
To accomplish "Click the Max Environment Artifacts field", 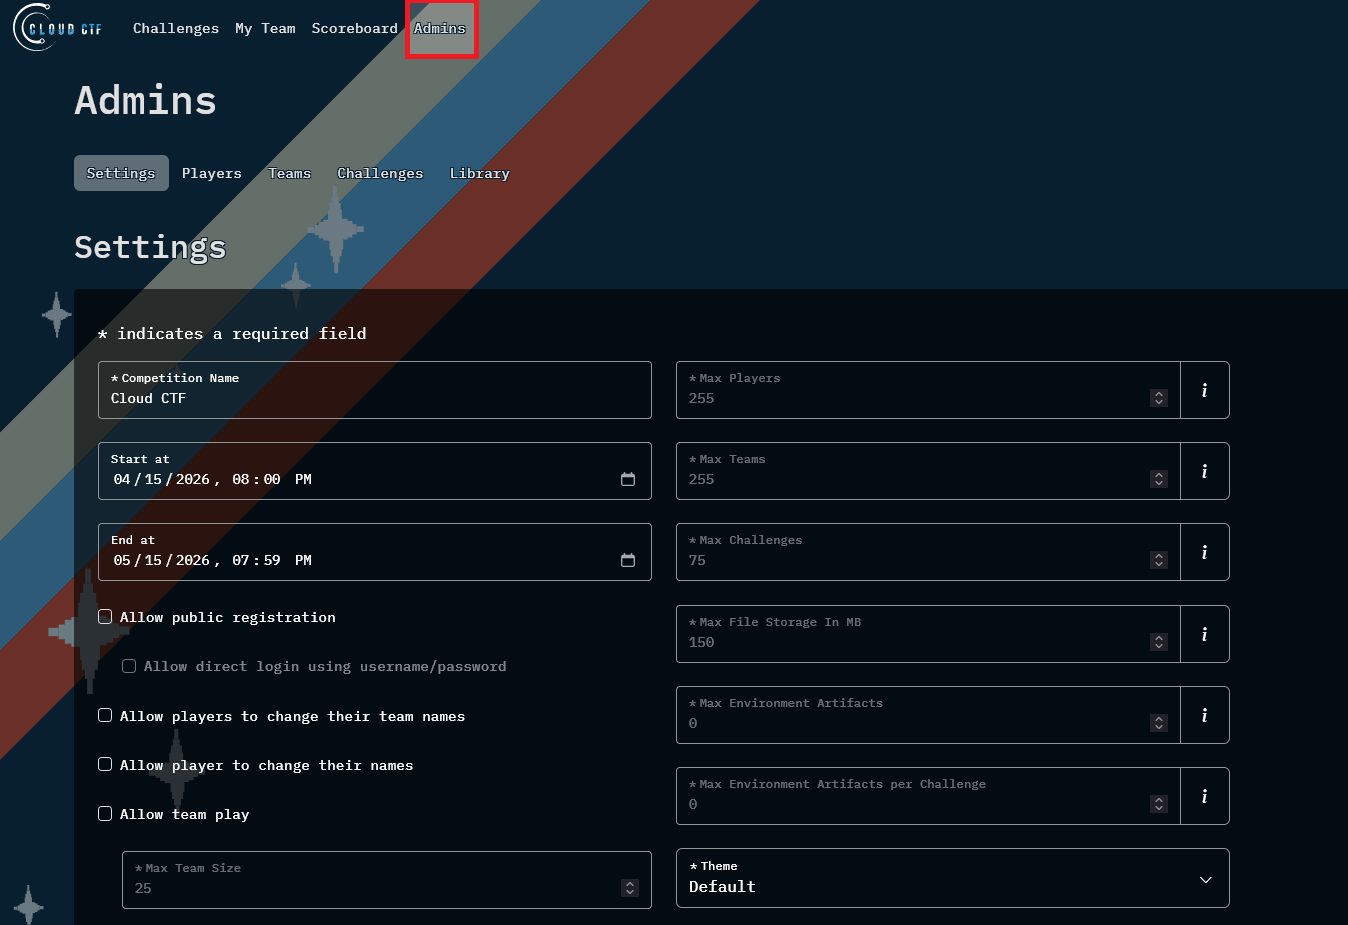I will tap(928, 715).
